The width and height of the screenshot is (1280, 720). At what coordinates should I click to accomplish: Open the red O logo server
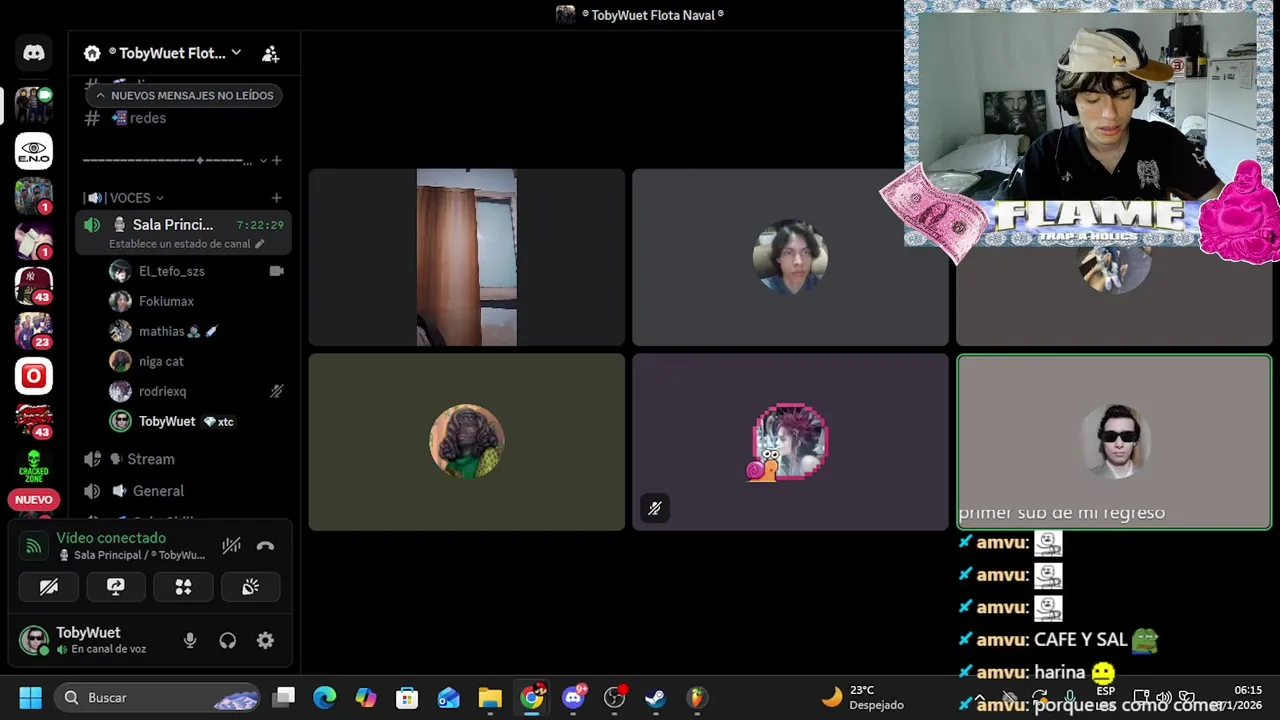point(34,376)
